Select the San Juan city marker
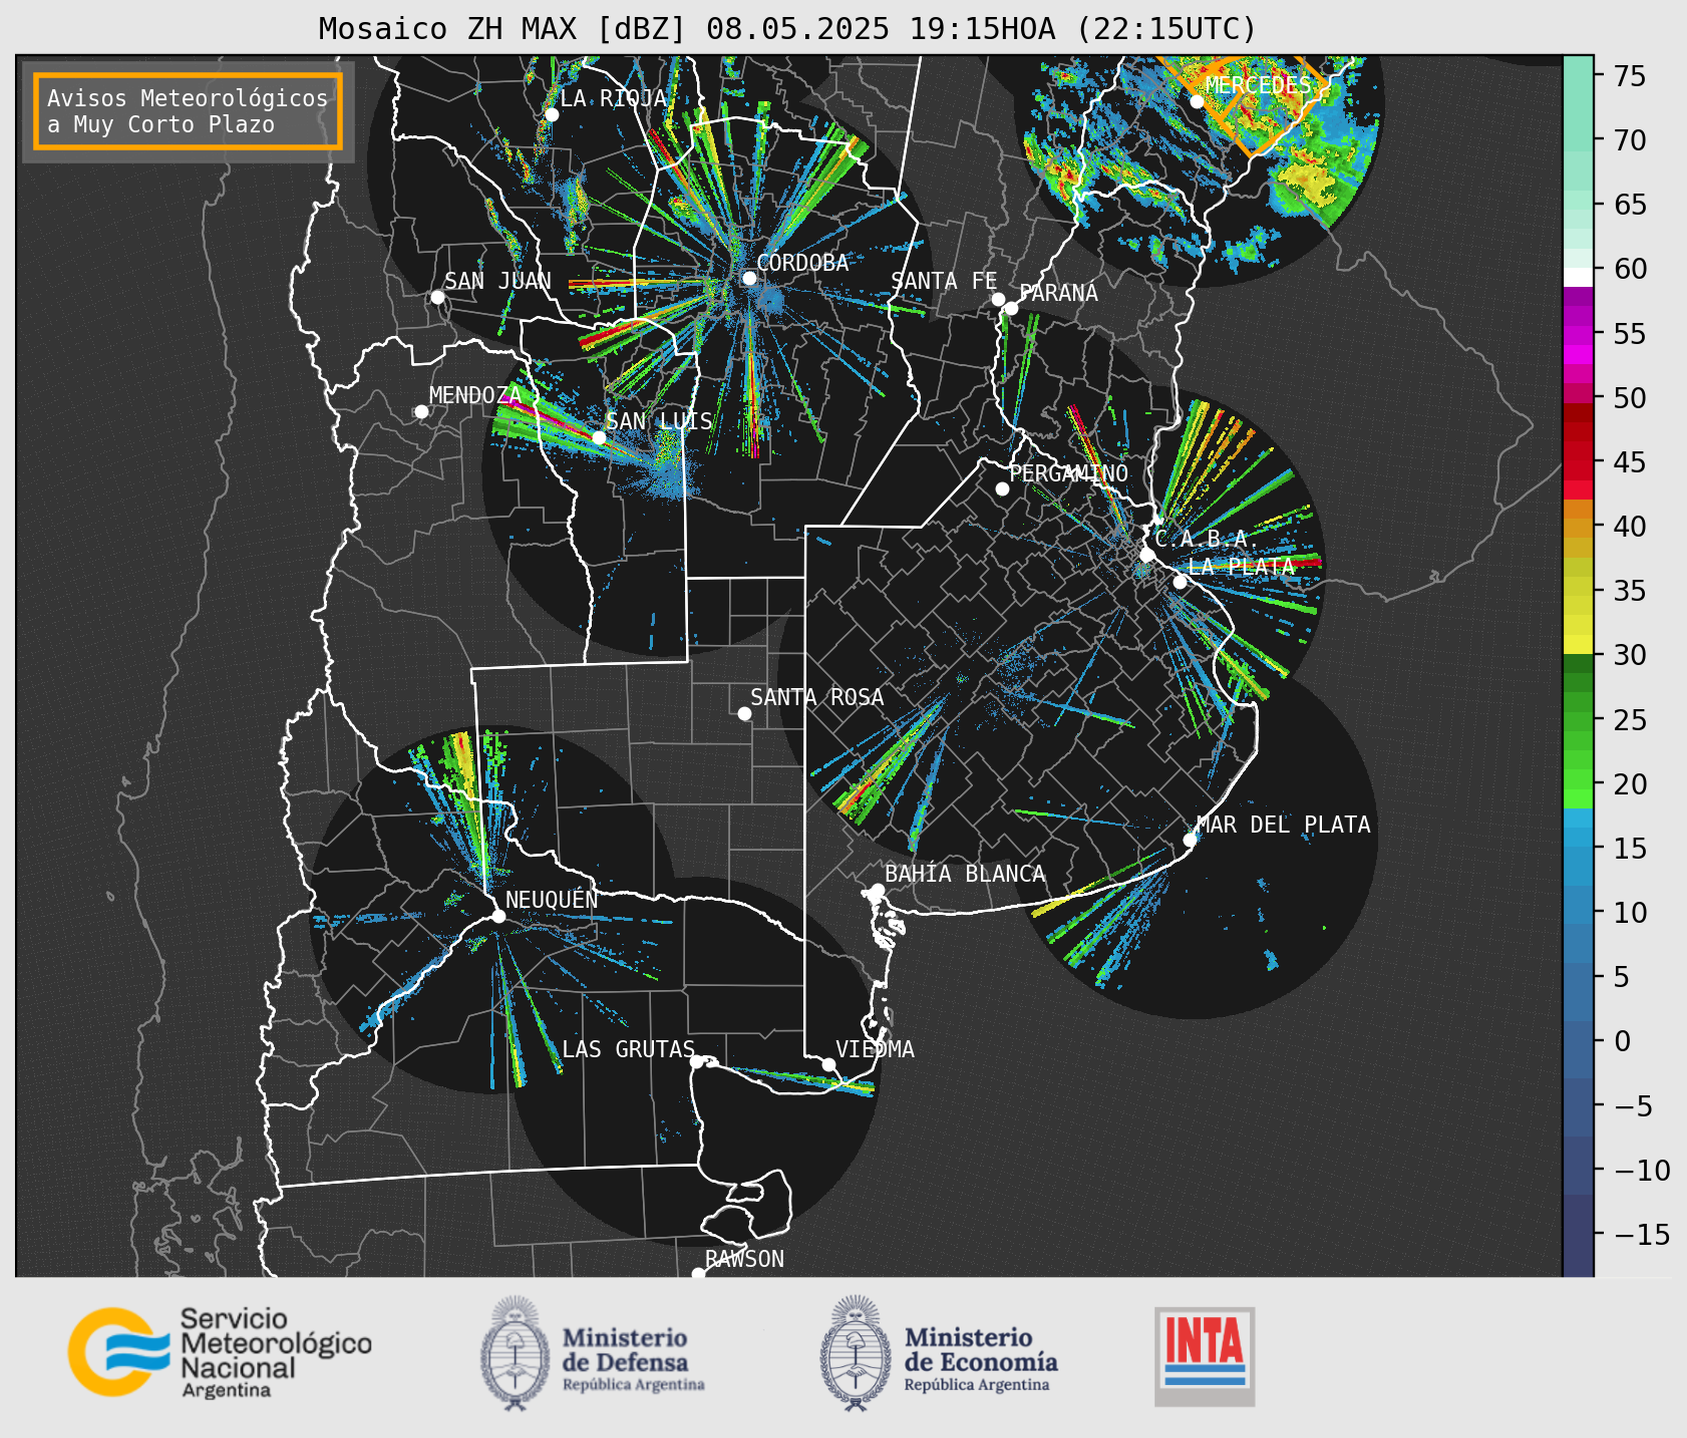 pos(437,297)
